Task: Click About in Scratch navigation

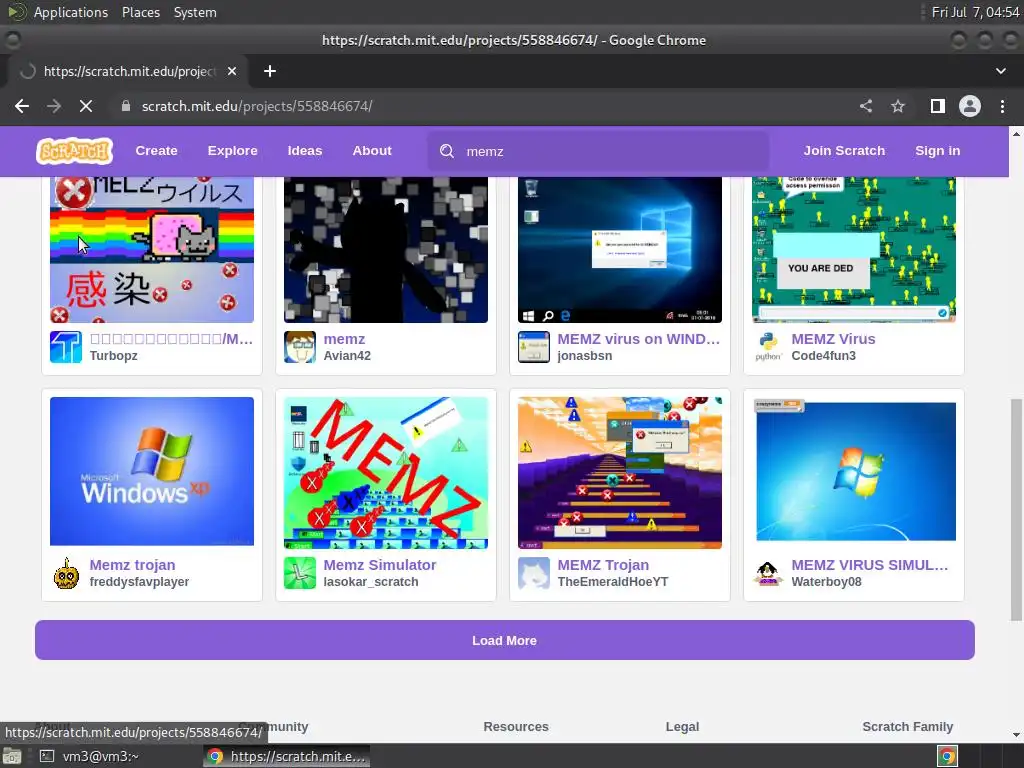Action: coord(372,151)
